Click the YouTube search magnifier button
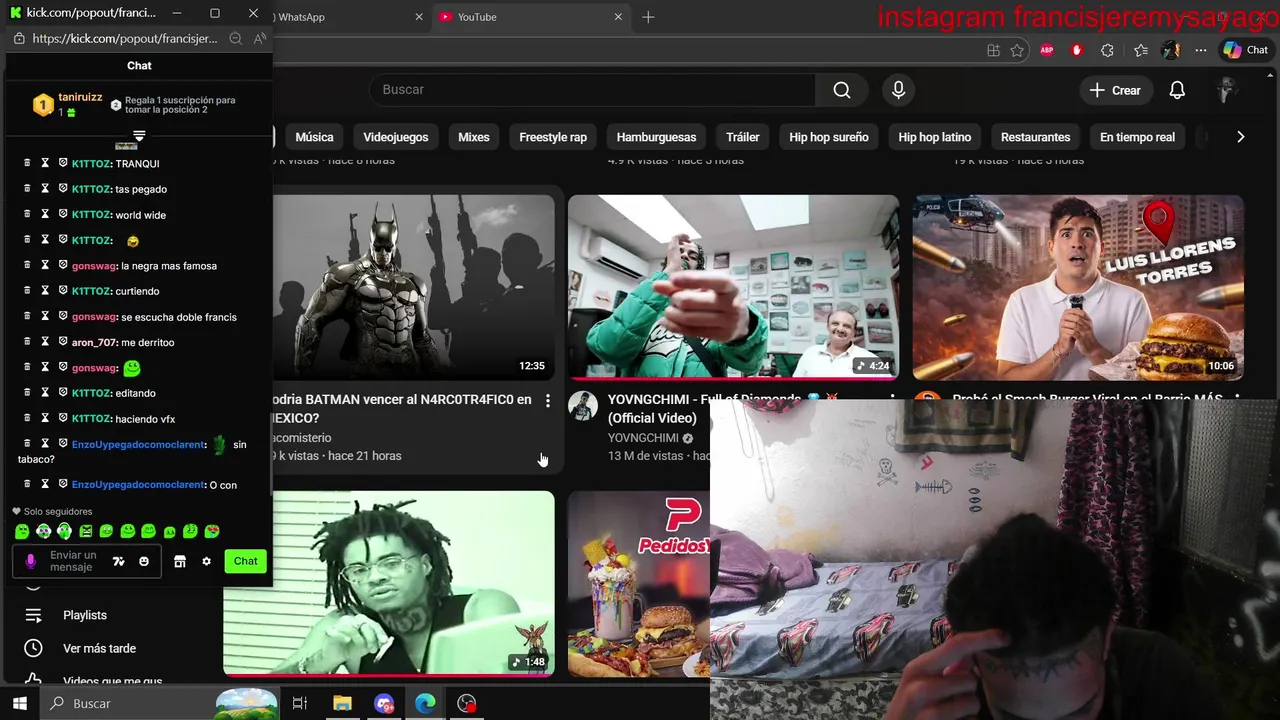The width and height of the screenshot is (1280, 720). [842, 90]
